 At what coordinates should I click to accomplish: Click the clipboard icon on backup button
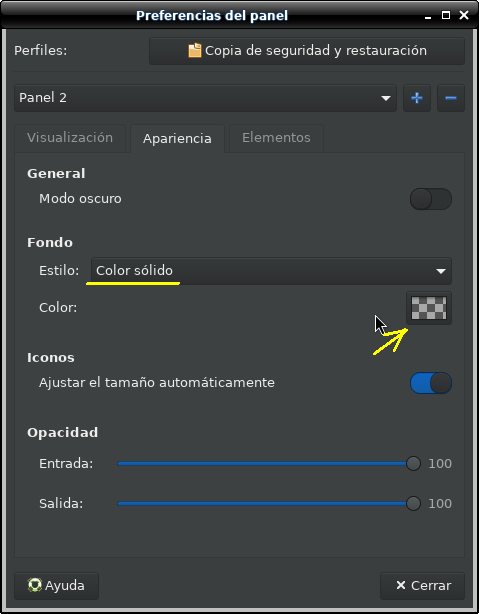point(195,51)
